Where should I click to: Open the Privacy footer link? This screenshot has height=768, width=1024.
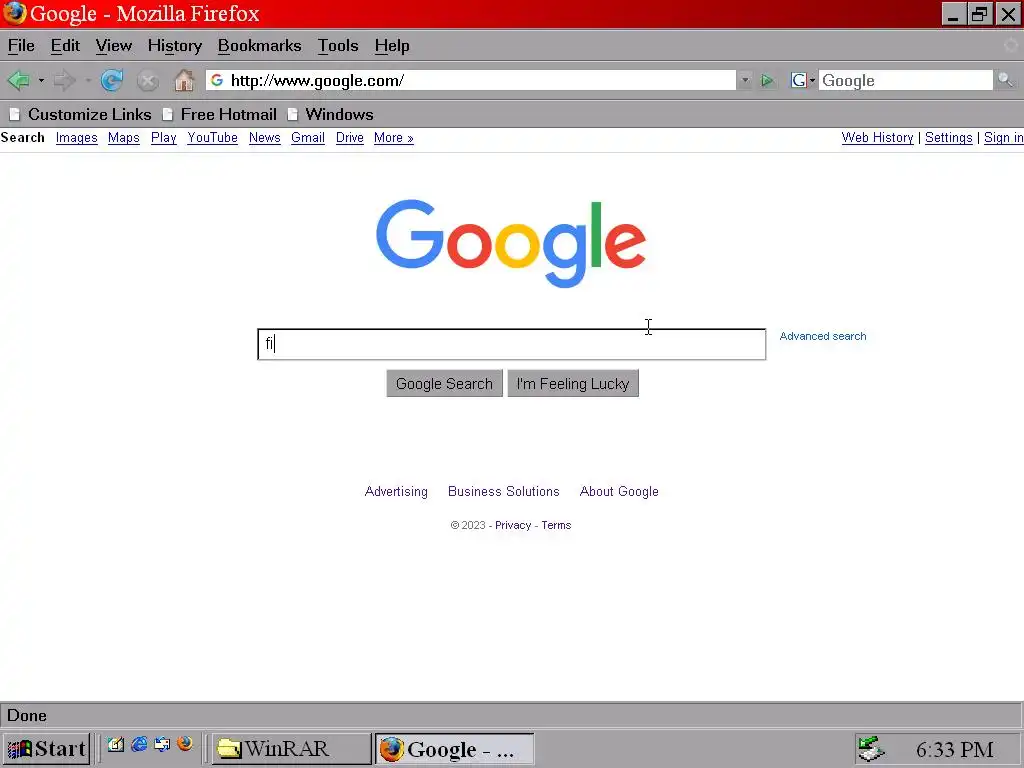pyautogui.click(x=513, y=525)
